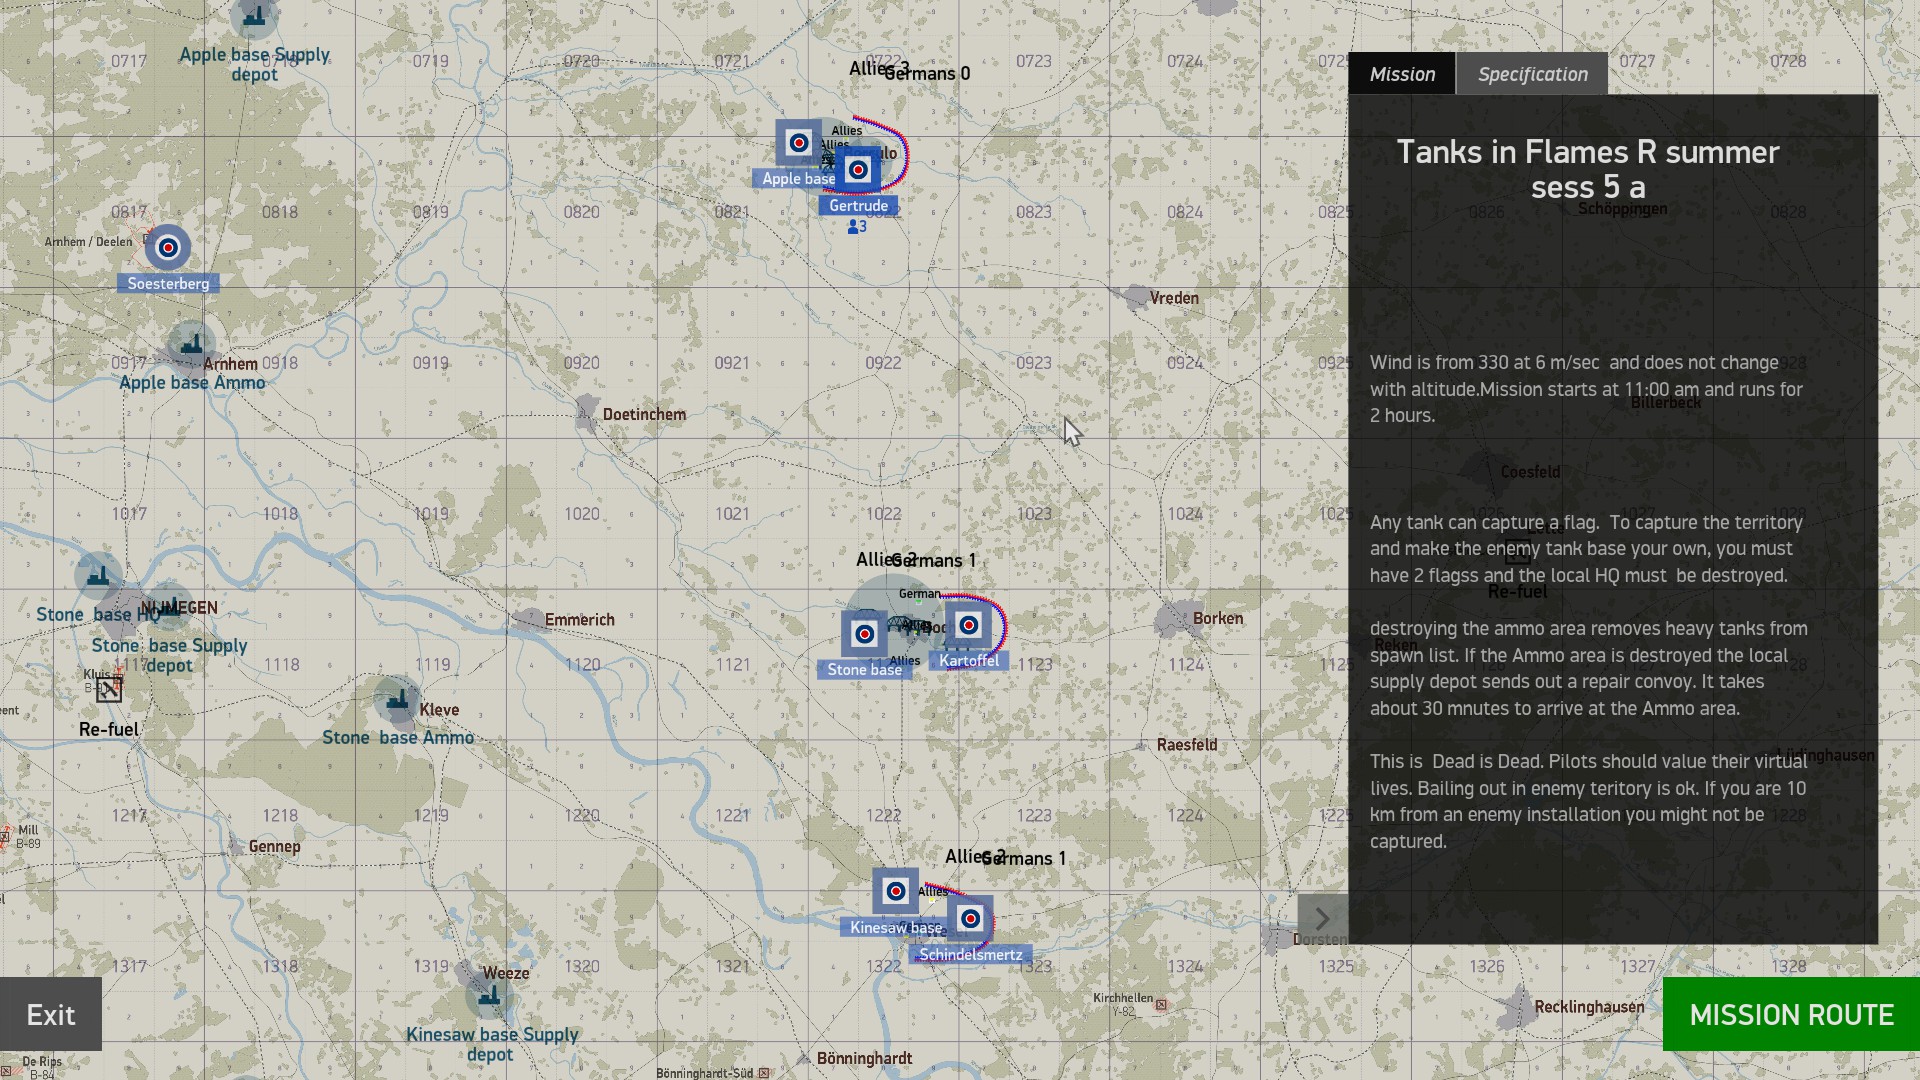The image size is (1920, 1080).
Task: Choose the Soesterberg airfield roundel
Action: [x=168, y=247]
